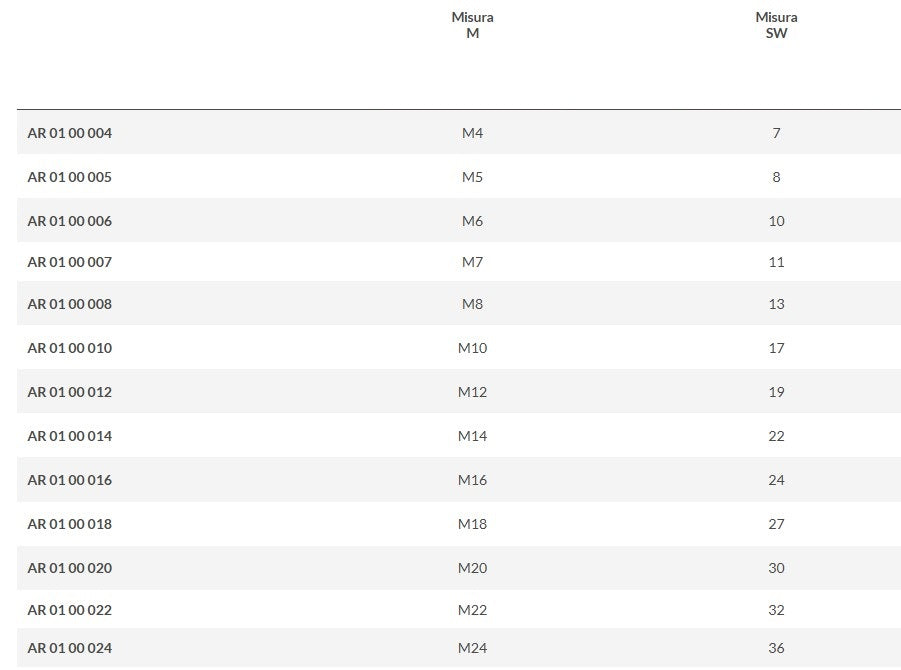Screen dimensions: 901x670
Task: Click SW value 19 in M12 row
Action: click(776, 392)
